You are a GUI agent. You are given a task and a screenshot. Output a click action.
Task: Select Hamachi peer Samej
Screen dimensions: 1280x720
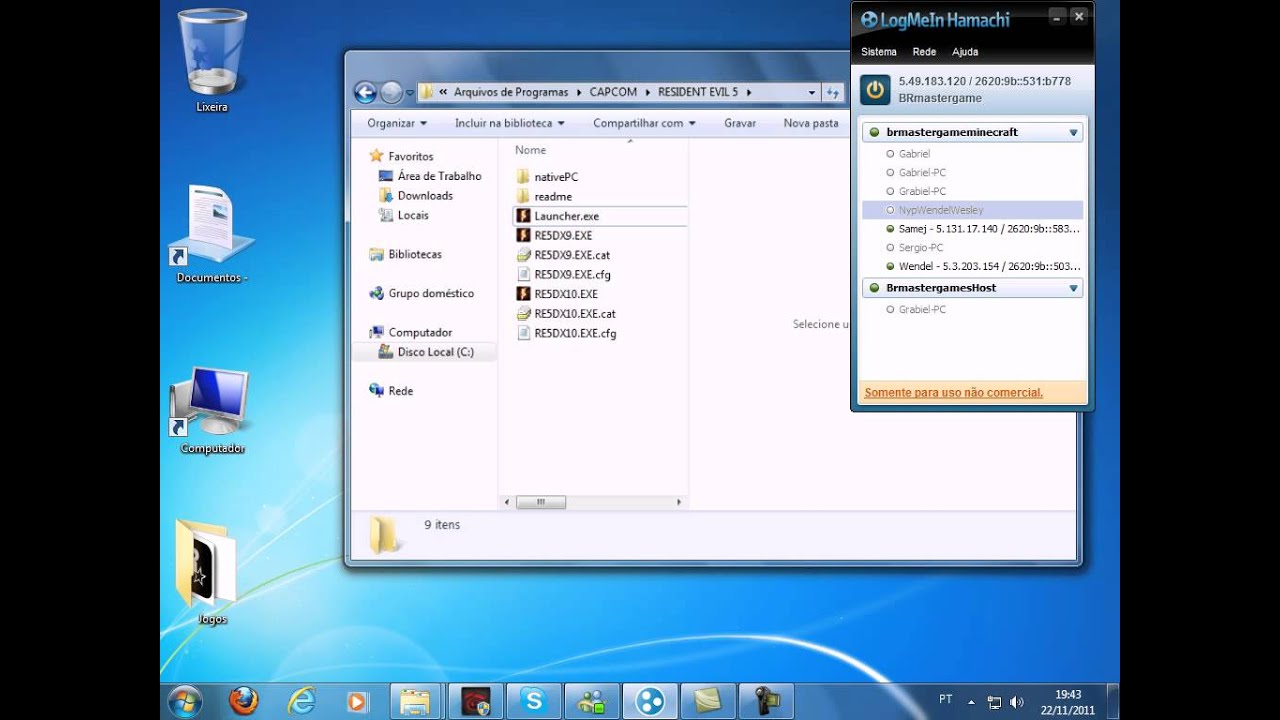pos(972,229)
